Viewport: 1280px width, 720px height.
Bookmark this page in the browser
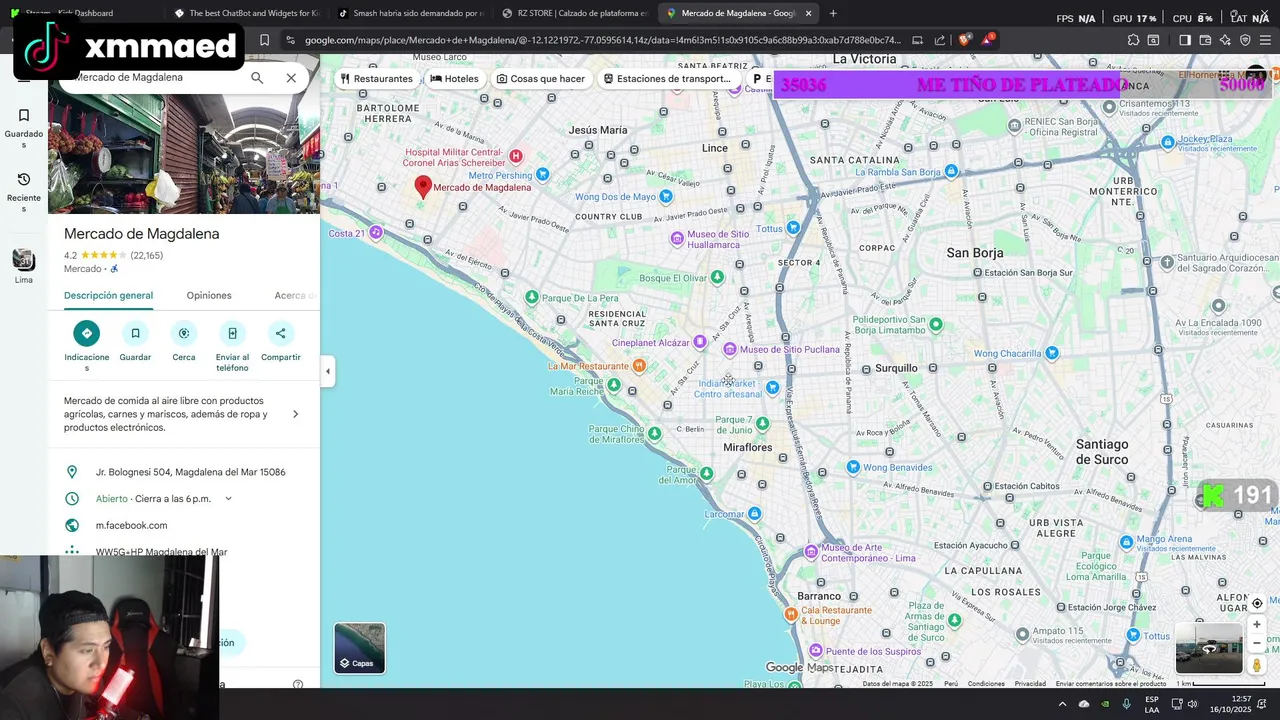(264, 40)
